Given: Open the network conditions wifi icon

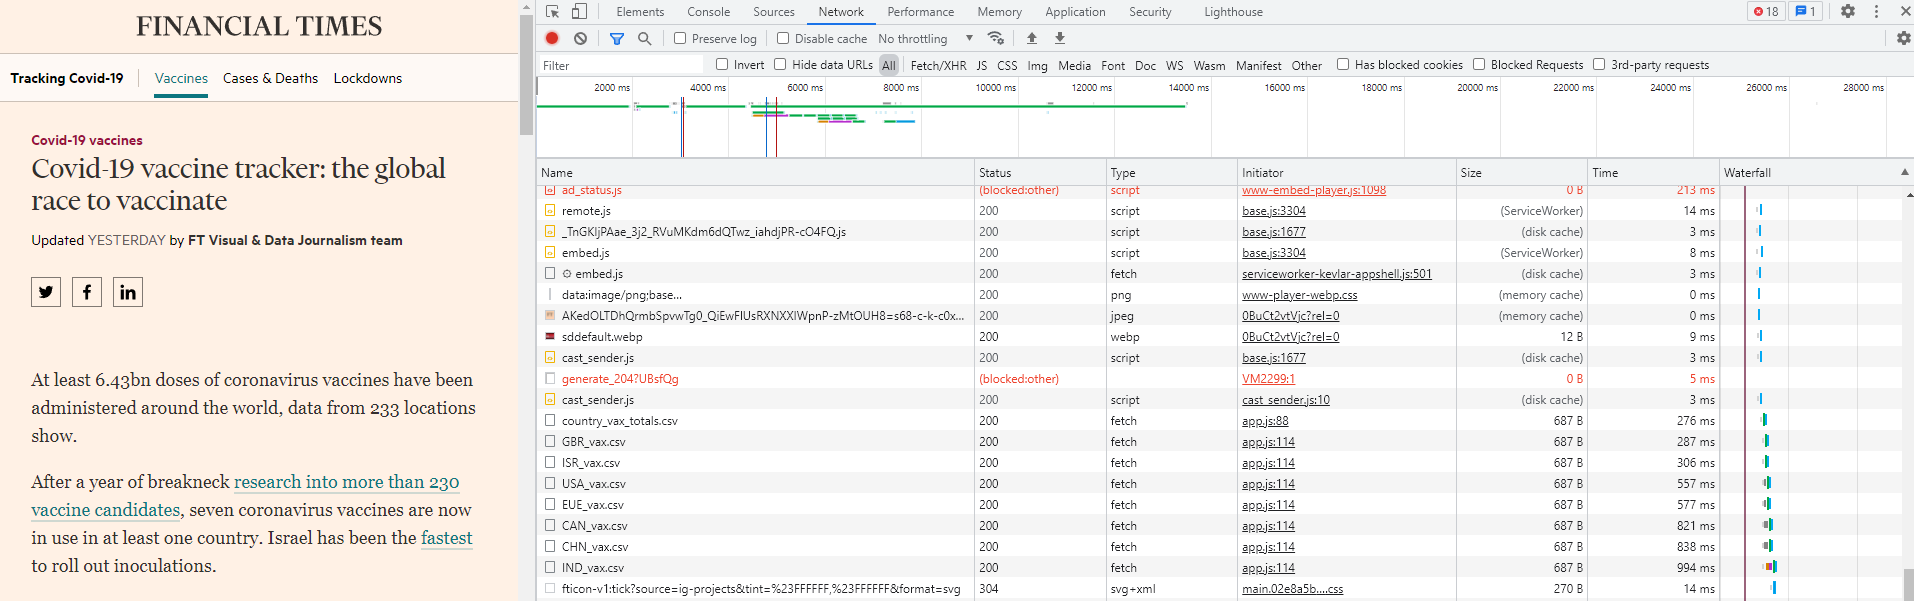Looking at the screenshot, I should (995, 38).
